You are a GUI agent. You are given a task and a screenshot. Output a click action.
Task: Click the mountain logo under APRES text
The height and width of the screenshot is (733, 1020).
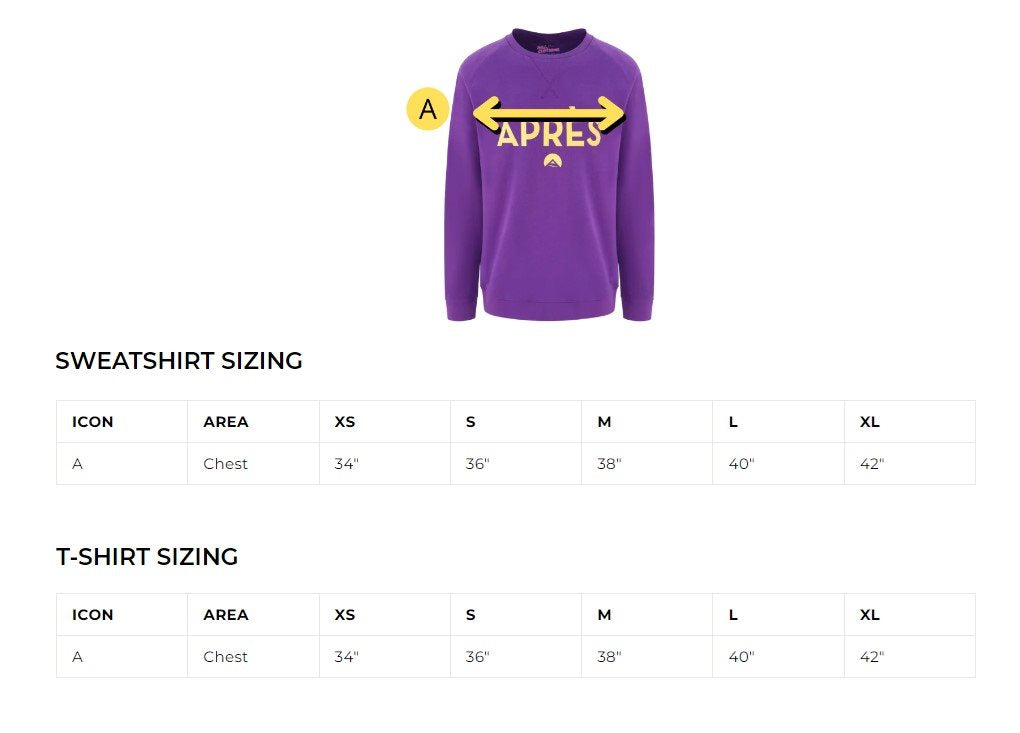[x=551, y=161]
